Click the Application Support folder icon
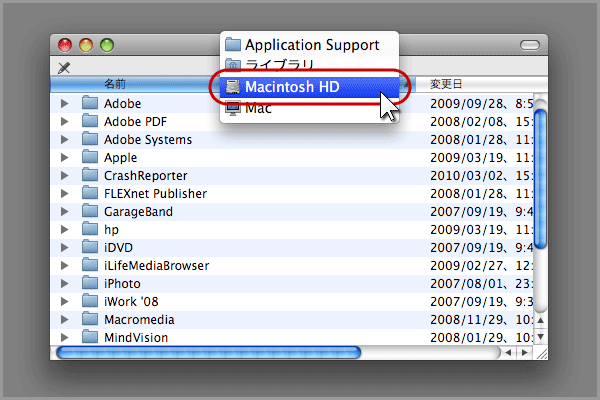600x400 pixels. pyautogui.click(x=233, y=45)
